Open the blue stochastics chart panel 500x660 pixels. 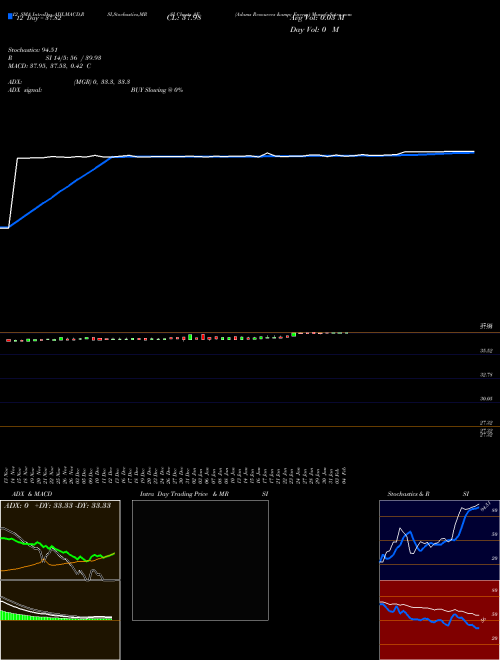[439, 540]
